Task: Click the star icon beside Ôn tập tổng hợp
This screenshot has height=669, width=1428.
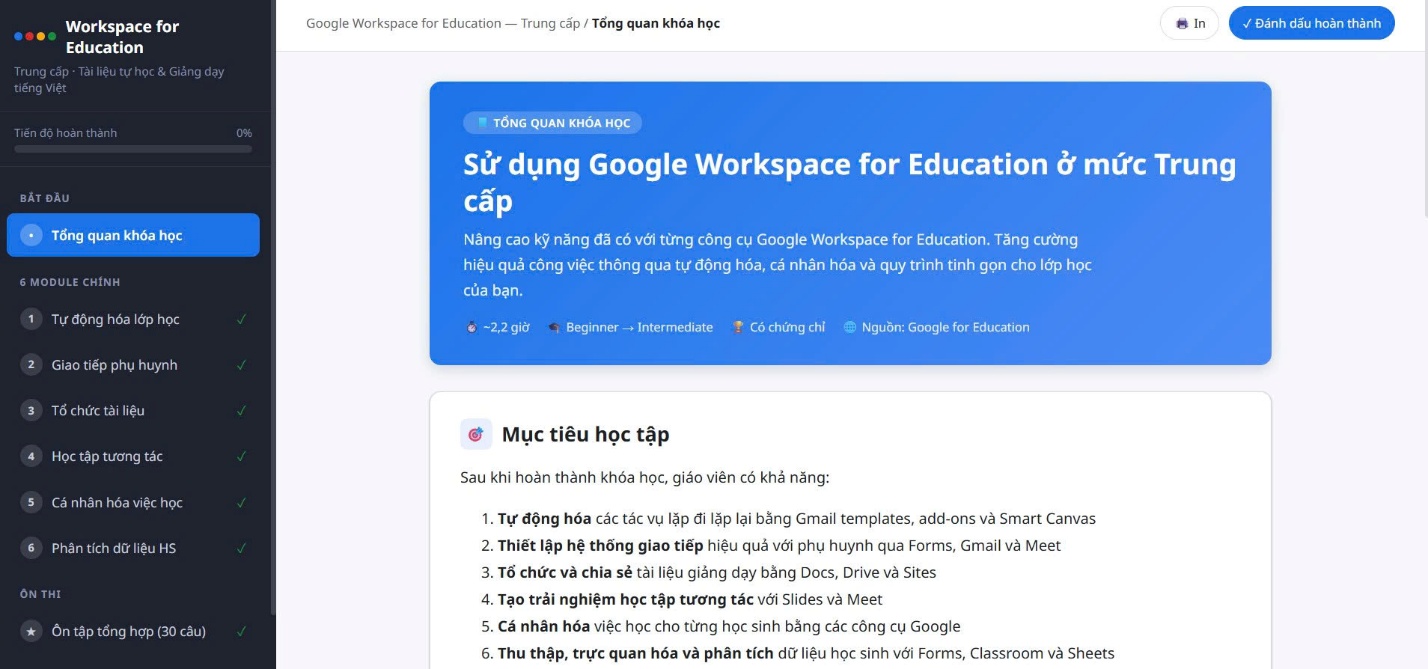Action: (31, 631)
